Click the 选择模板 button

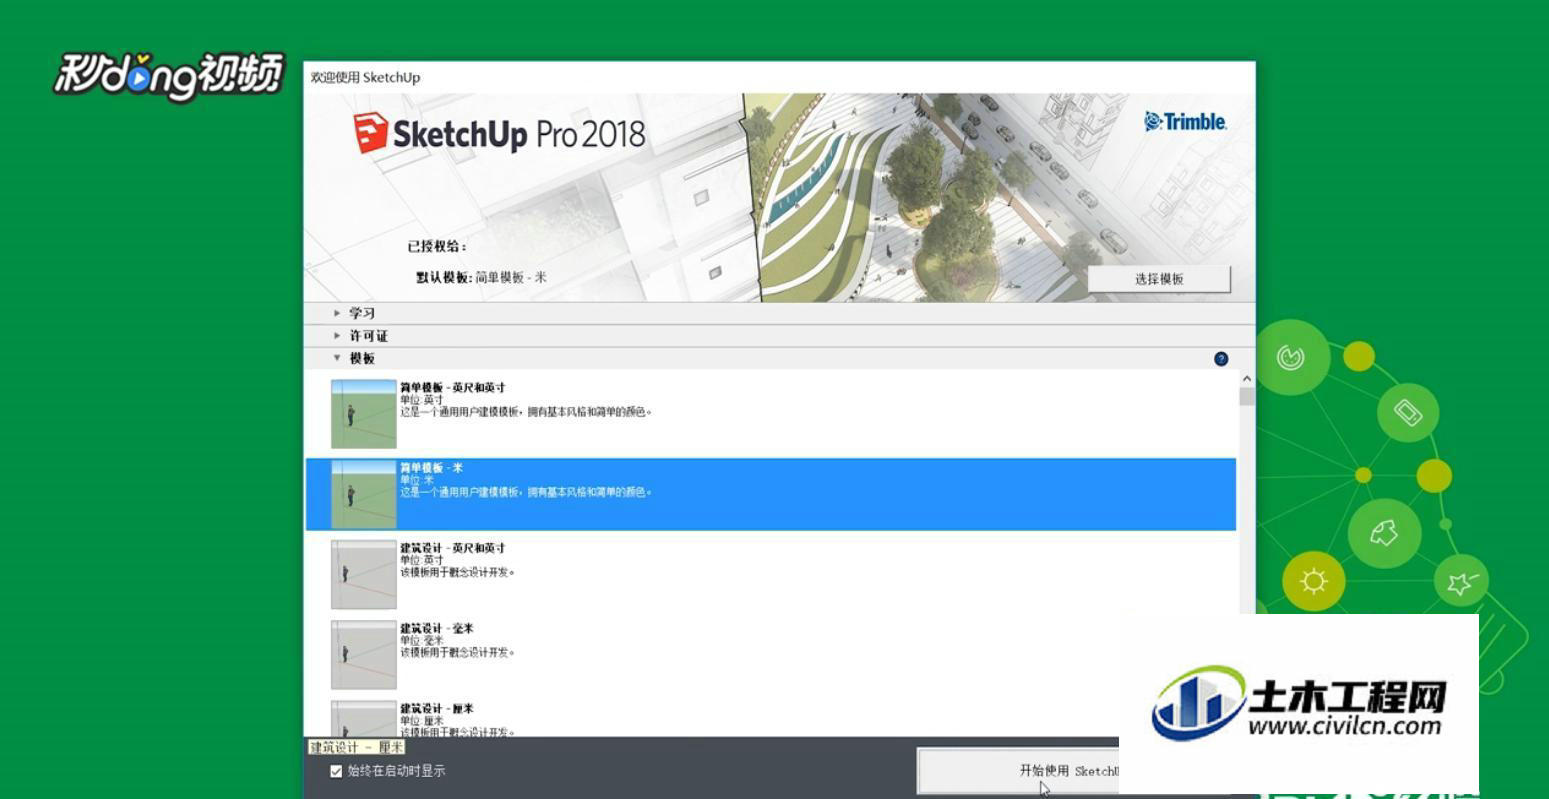click(x=1159, y=279)
